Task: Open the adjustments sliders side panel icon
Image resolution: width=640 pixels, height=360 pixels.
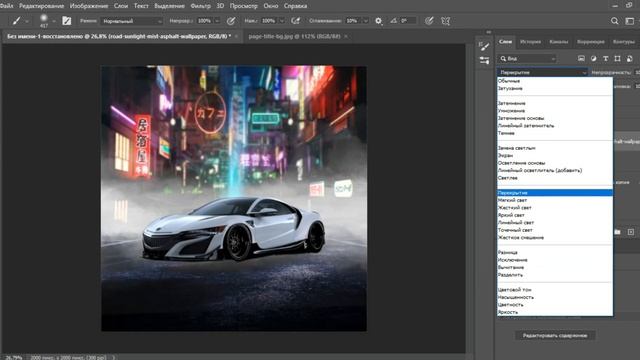Action: 484,61
